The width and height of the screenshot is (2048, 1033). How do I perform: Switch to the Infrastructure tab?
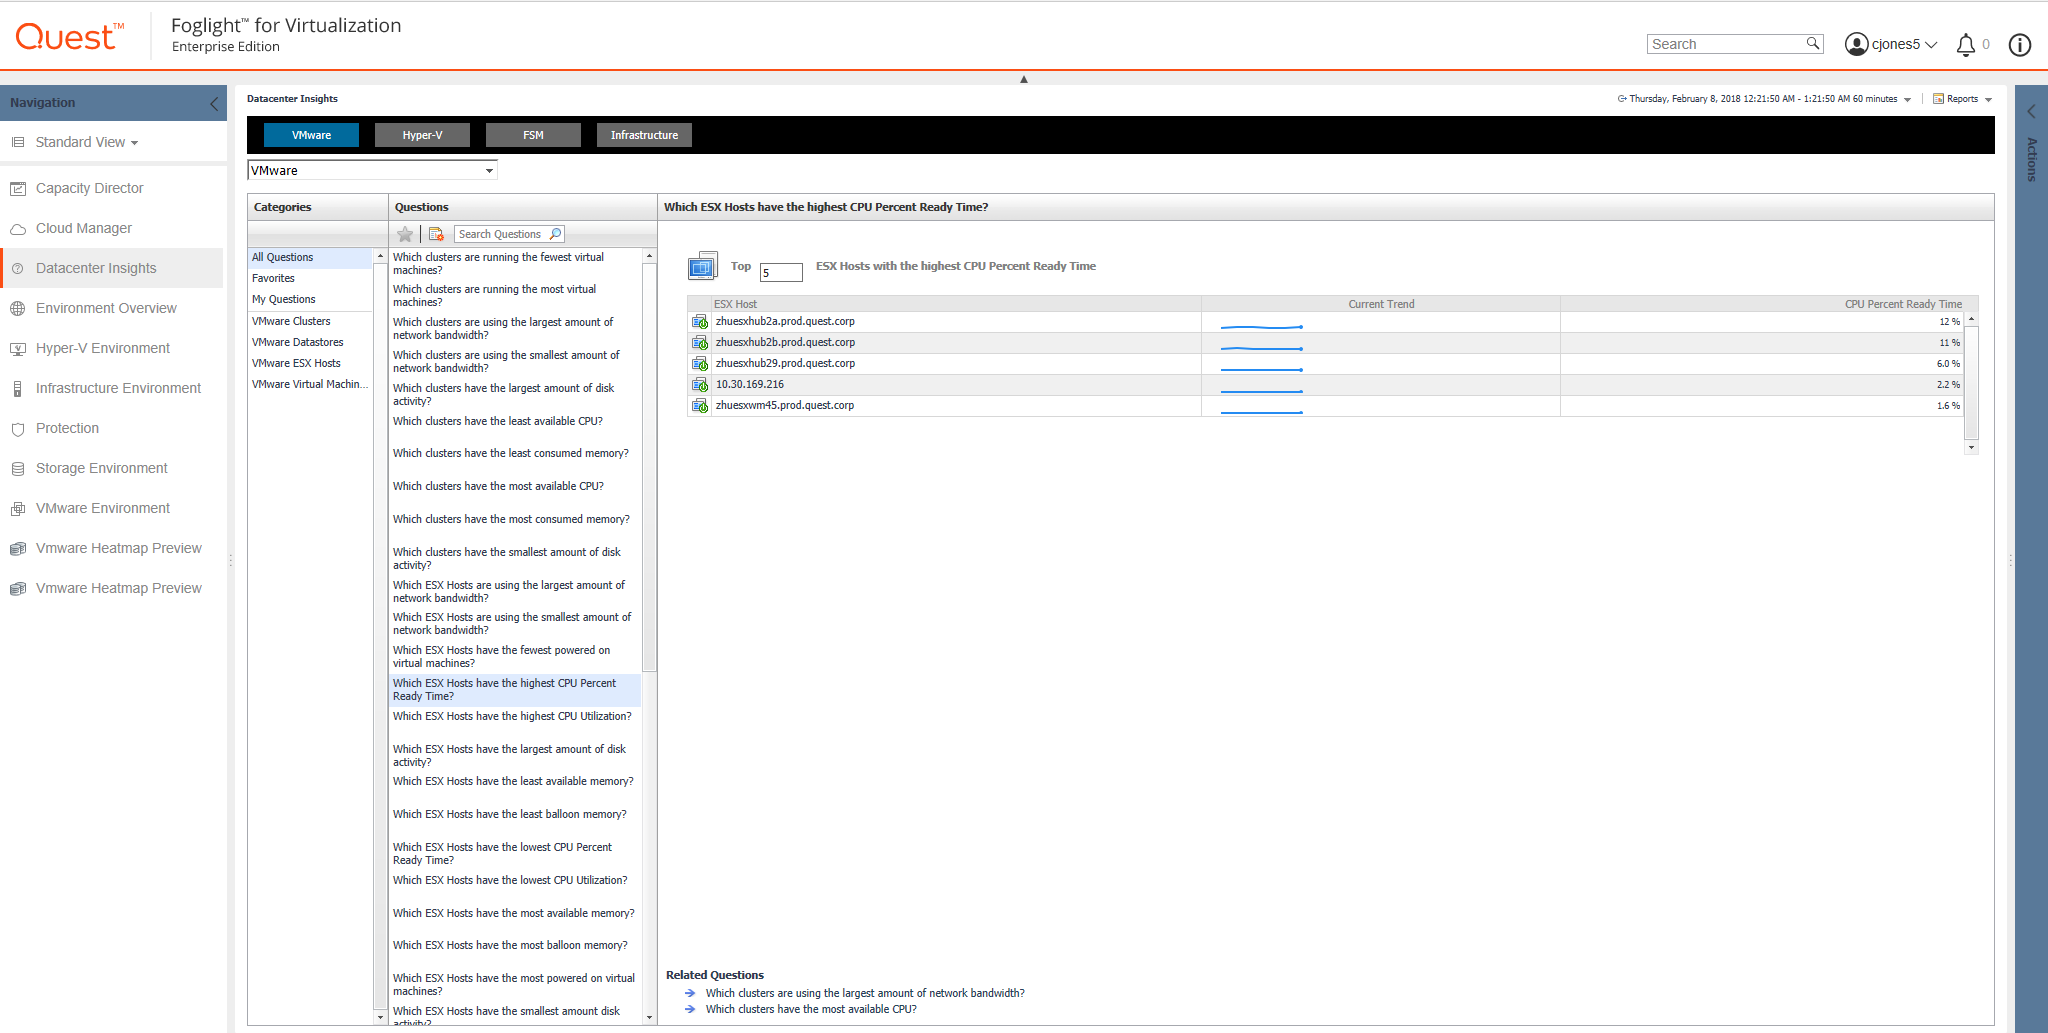tap(644, 135)
